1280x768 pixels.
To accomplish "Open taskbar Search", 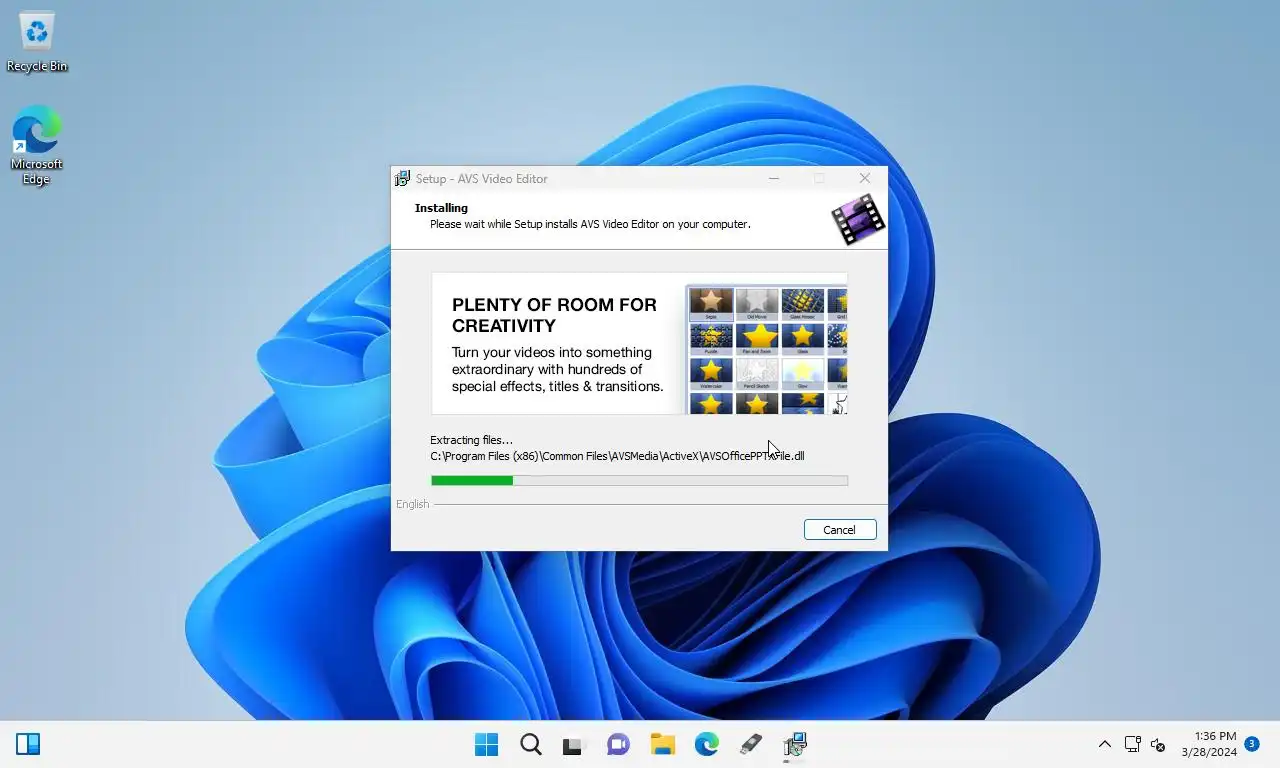I will tap(531, 744).
